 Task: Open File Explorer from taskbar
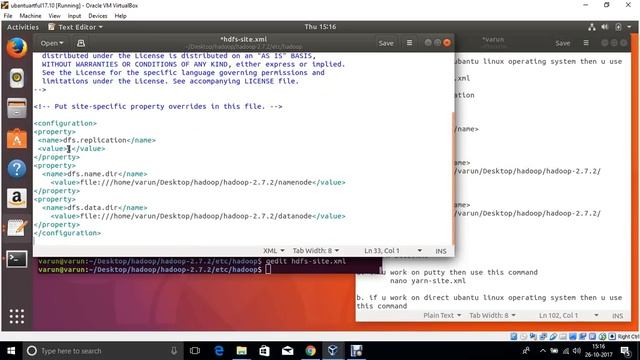pos(242,351)
